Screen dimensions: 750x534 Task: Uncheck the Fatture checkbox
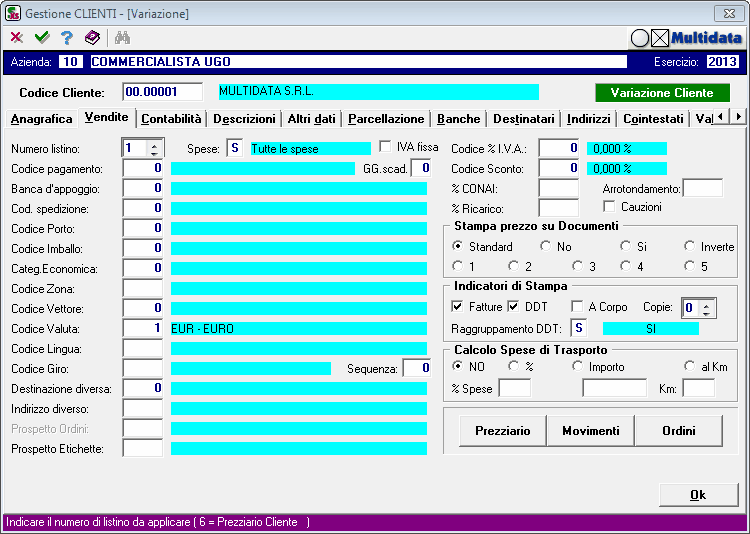pos(457,306)
